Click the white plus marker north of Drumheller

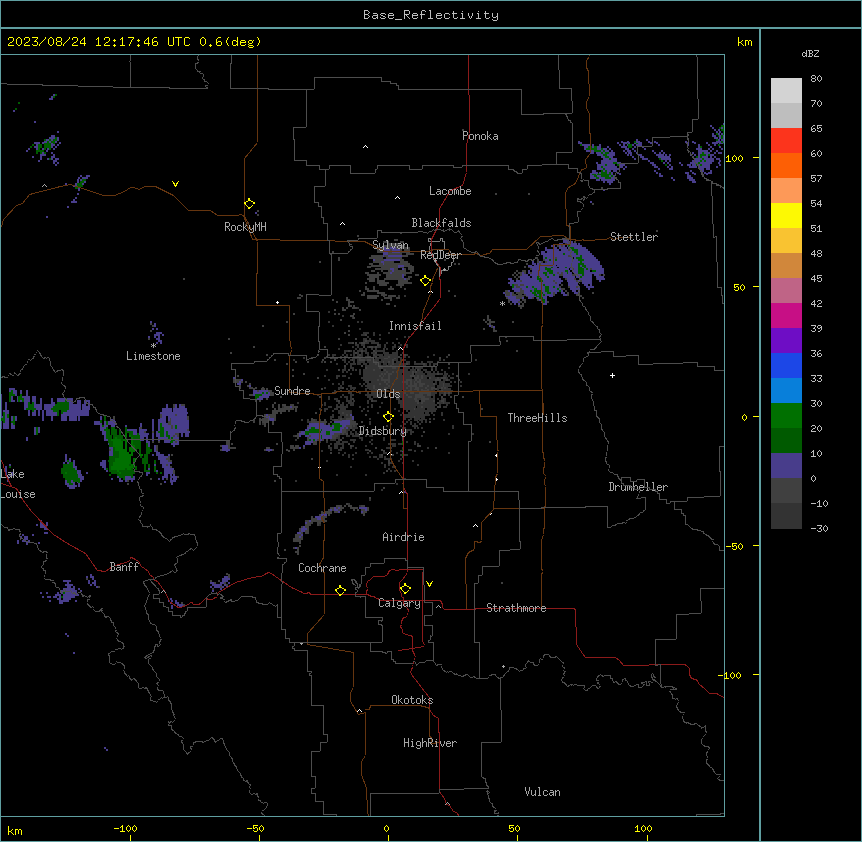612,375
